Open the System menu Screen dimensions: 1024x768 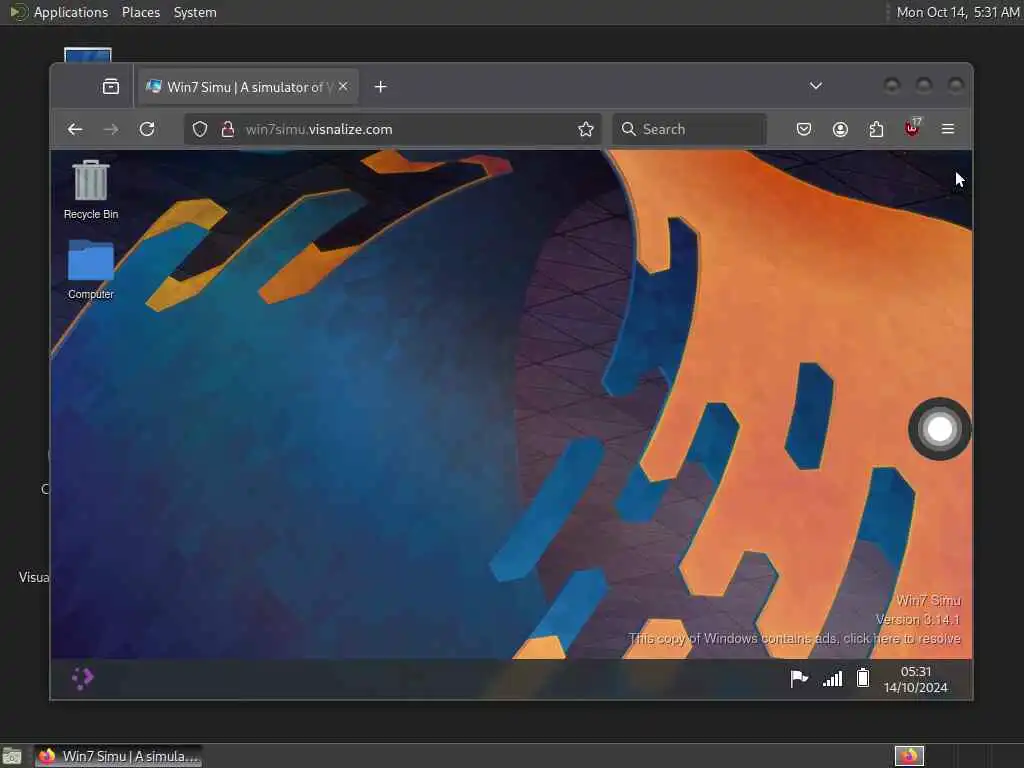[x=195, y=12]
